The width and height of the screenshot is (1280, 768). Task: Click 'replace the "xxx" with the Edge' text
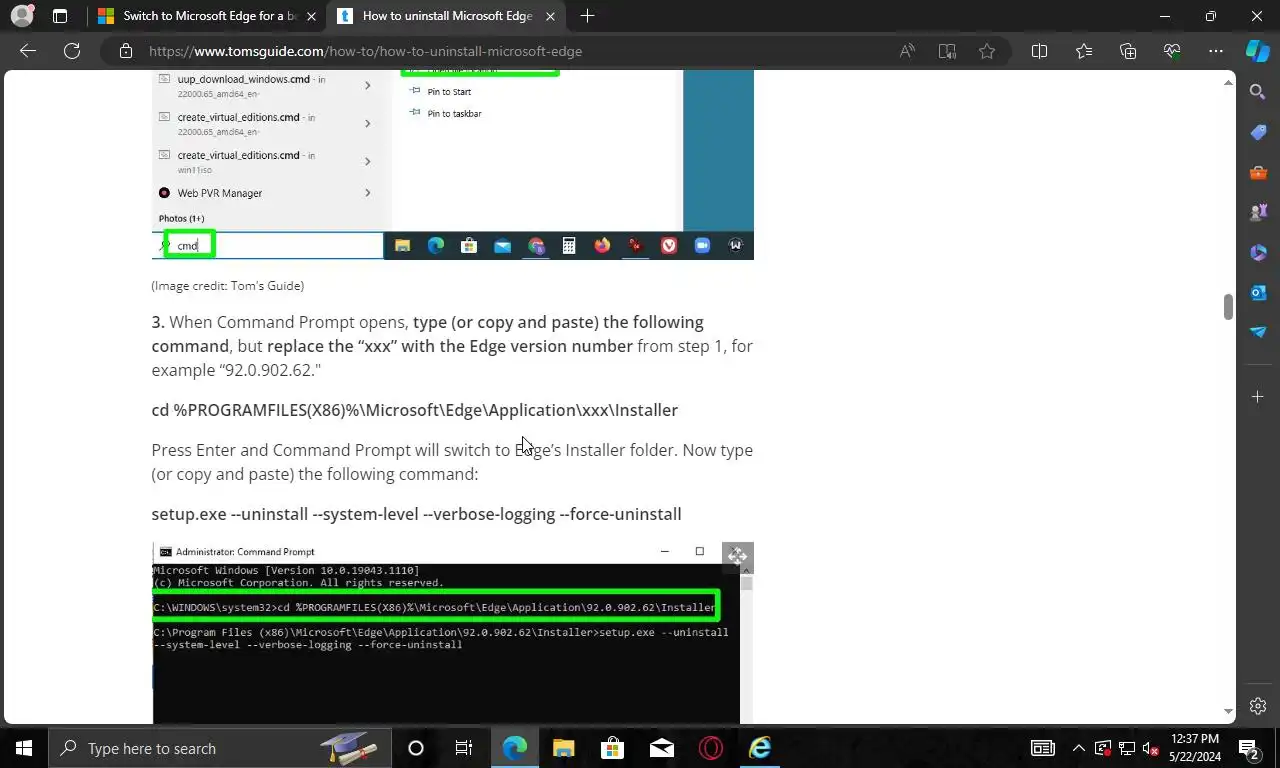click(450, 346)
